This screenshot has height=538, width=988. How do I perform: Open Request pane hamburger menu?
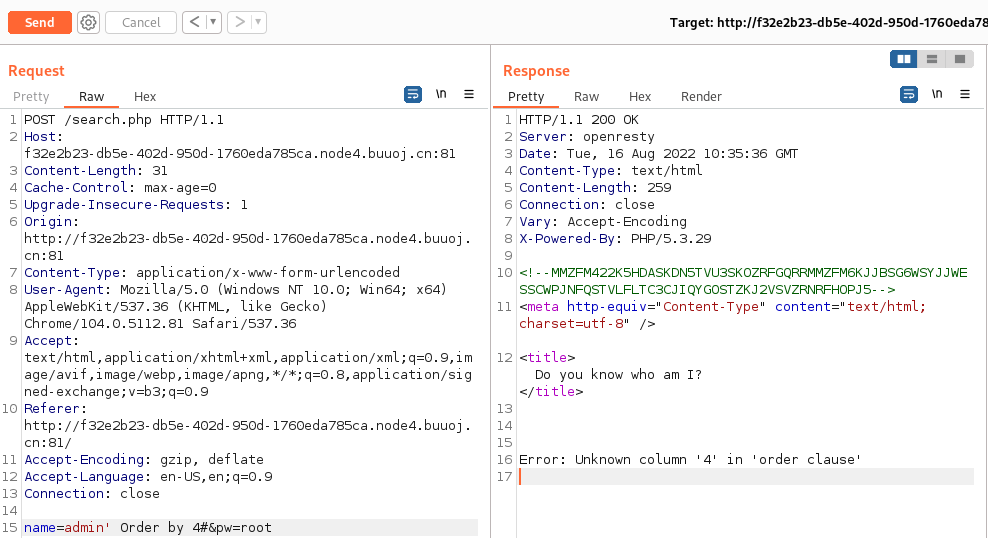tap(469, 94)
